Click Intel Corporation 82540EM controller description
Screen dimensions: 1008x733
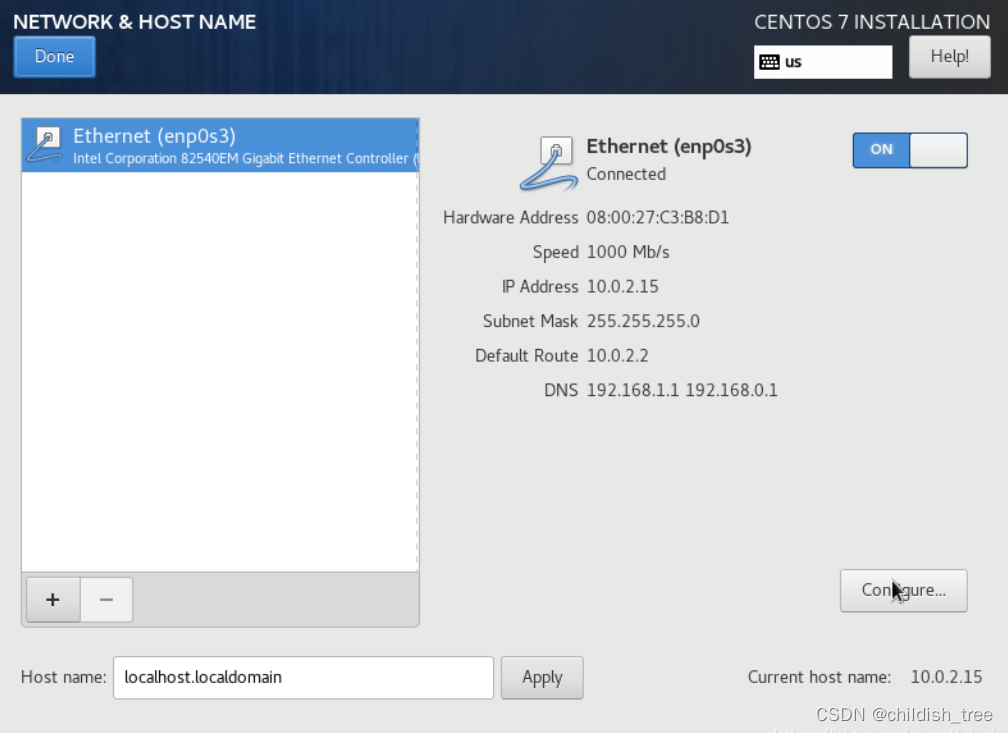(244, 158)
